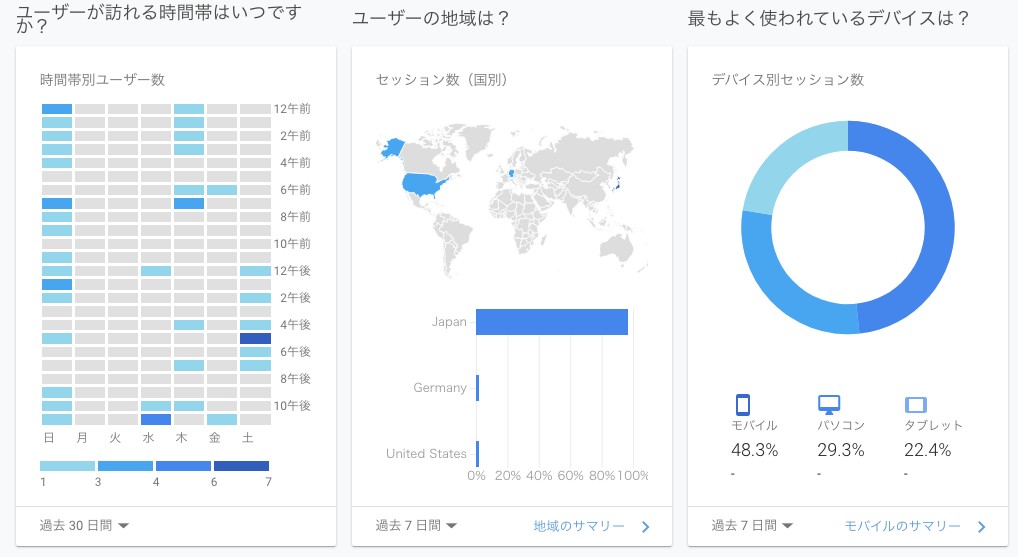Click the mobile device icon

(743, 404)
